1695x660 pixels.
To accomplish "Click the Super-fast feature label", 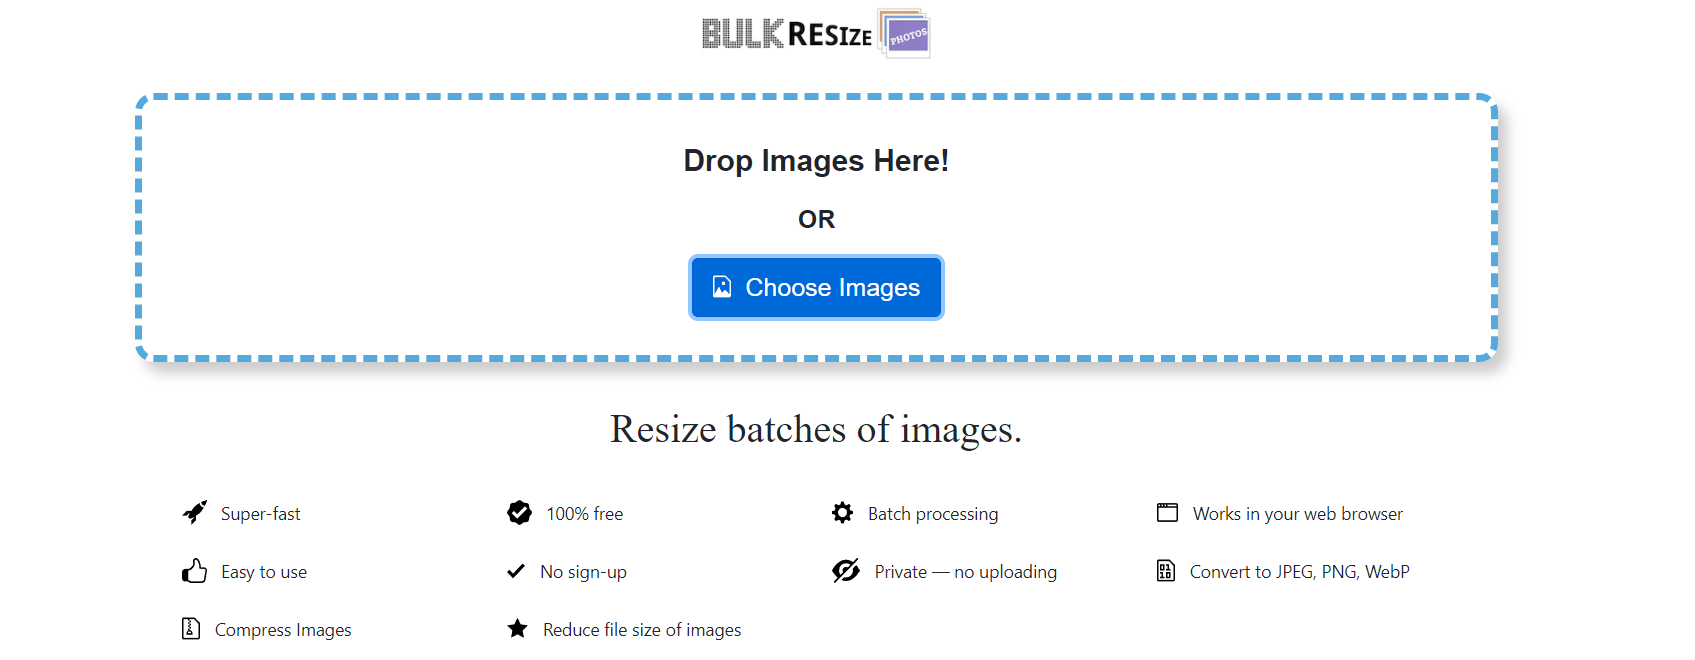I will coord(261,513).
